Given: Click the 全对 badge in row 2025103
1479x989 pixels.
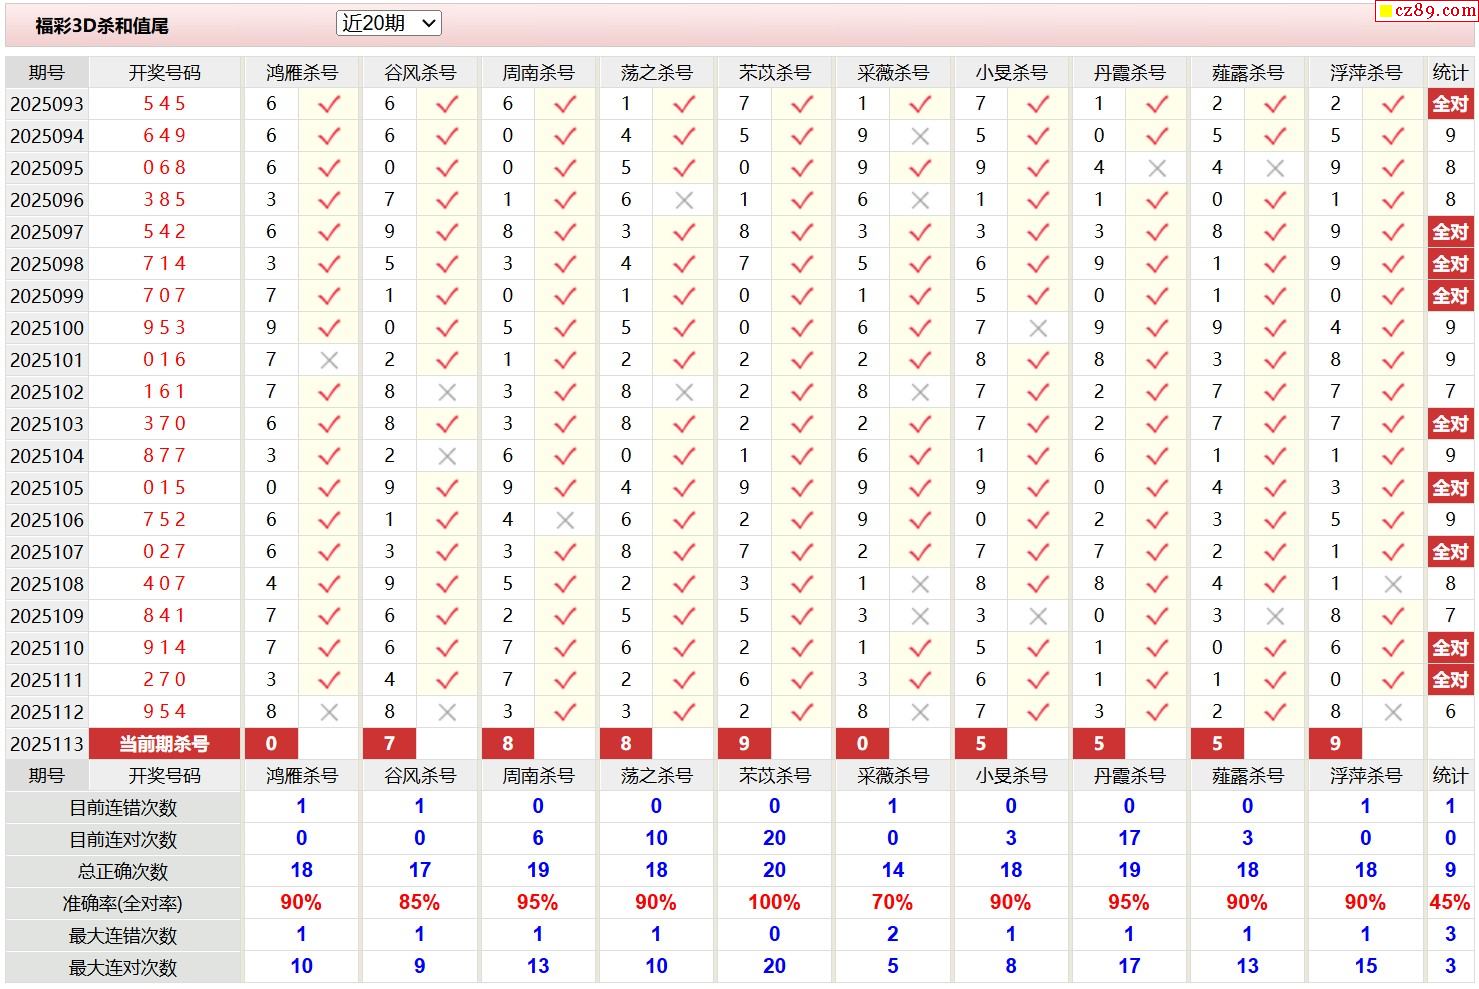Looking at the screenshot, I should 1450,424.
